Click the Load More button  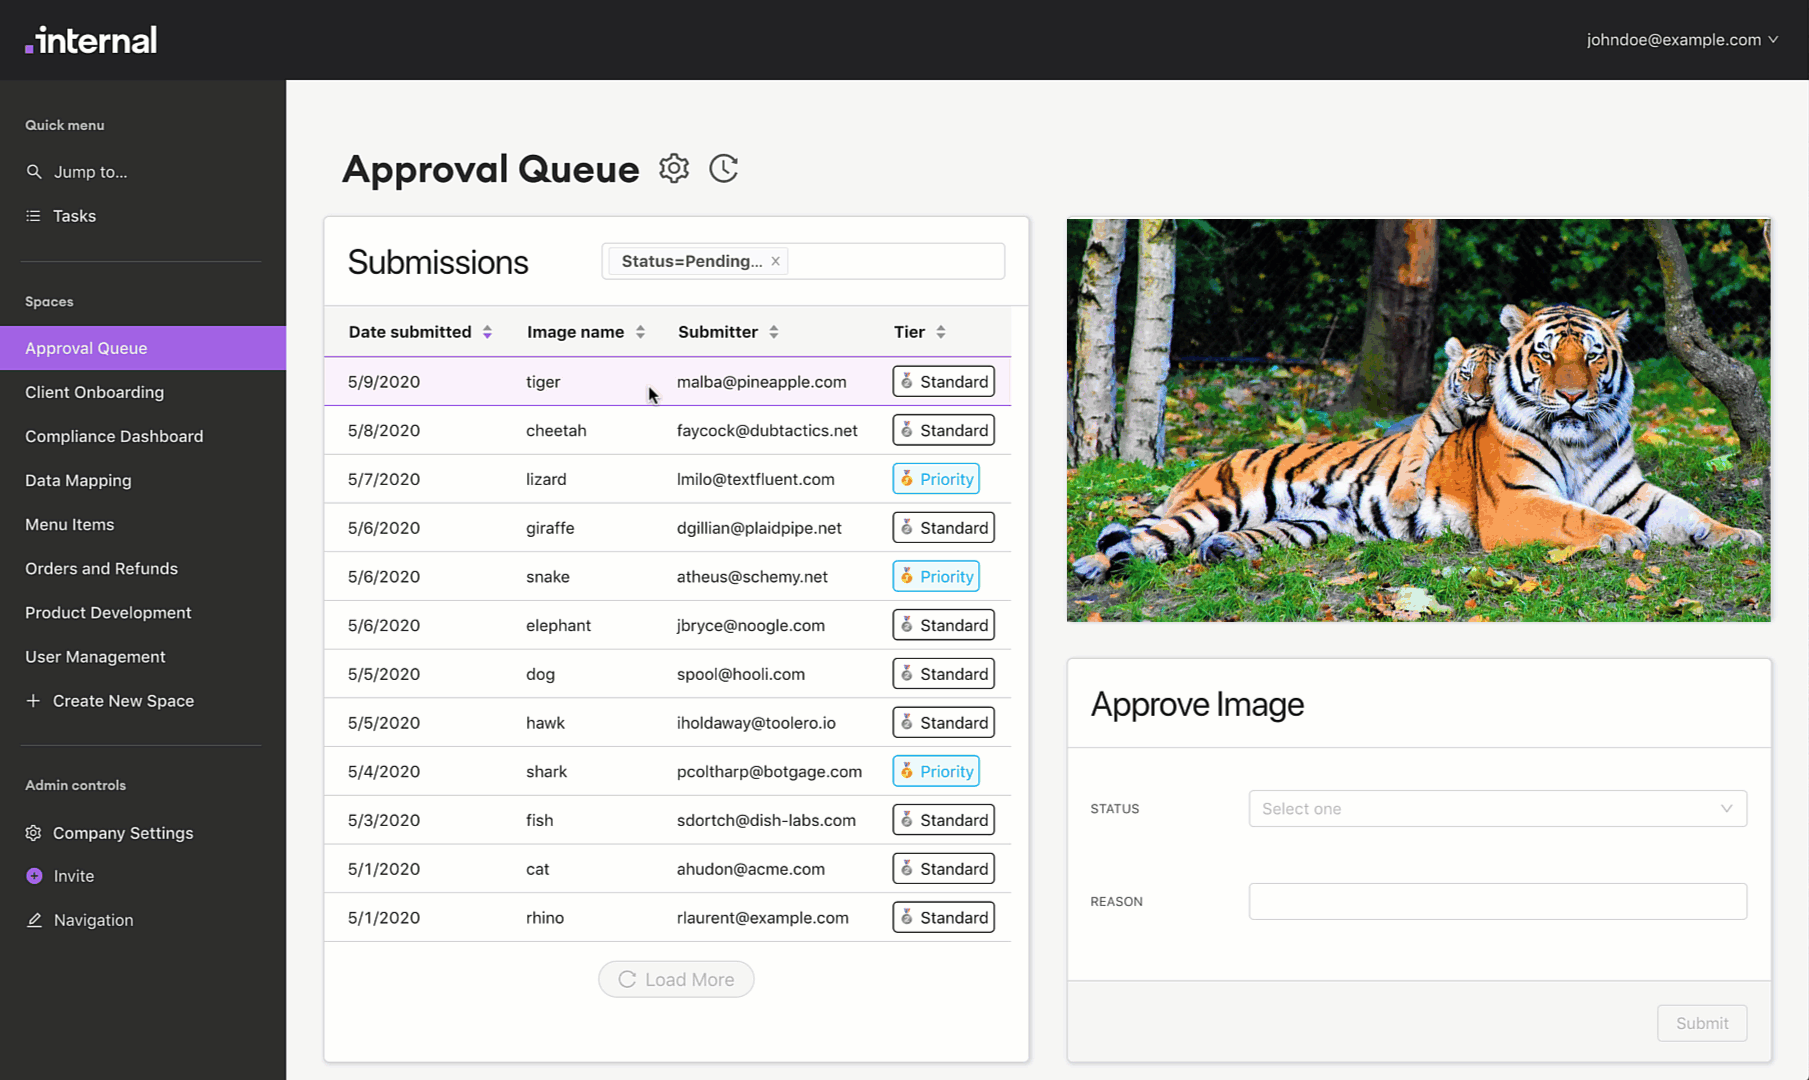coord(676,980)
